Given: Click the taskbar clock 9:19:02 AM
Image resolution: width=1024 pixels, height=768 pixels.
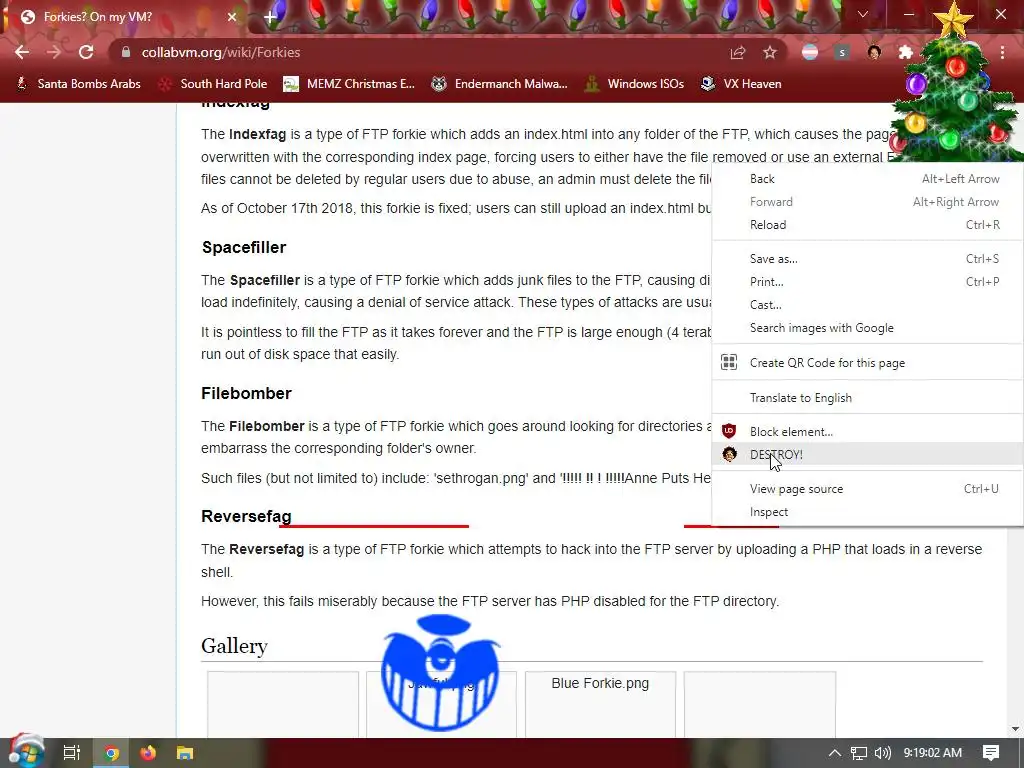Looking at the screenshot, I should click(933, 753).
